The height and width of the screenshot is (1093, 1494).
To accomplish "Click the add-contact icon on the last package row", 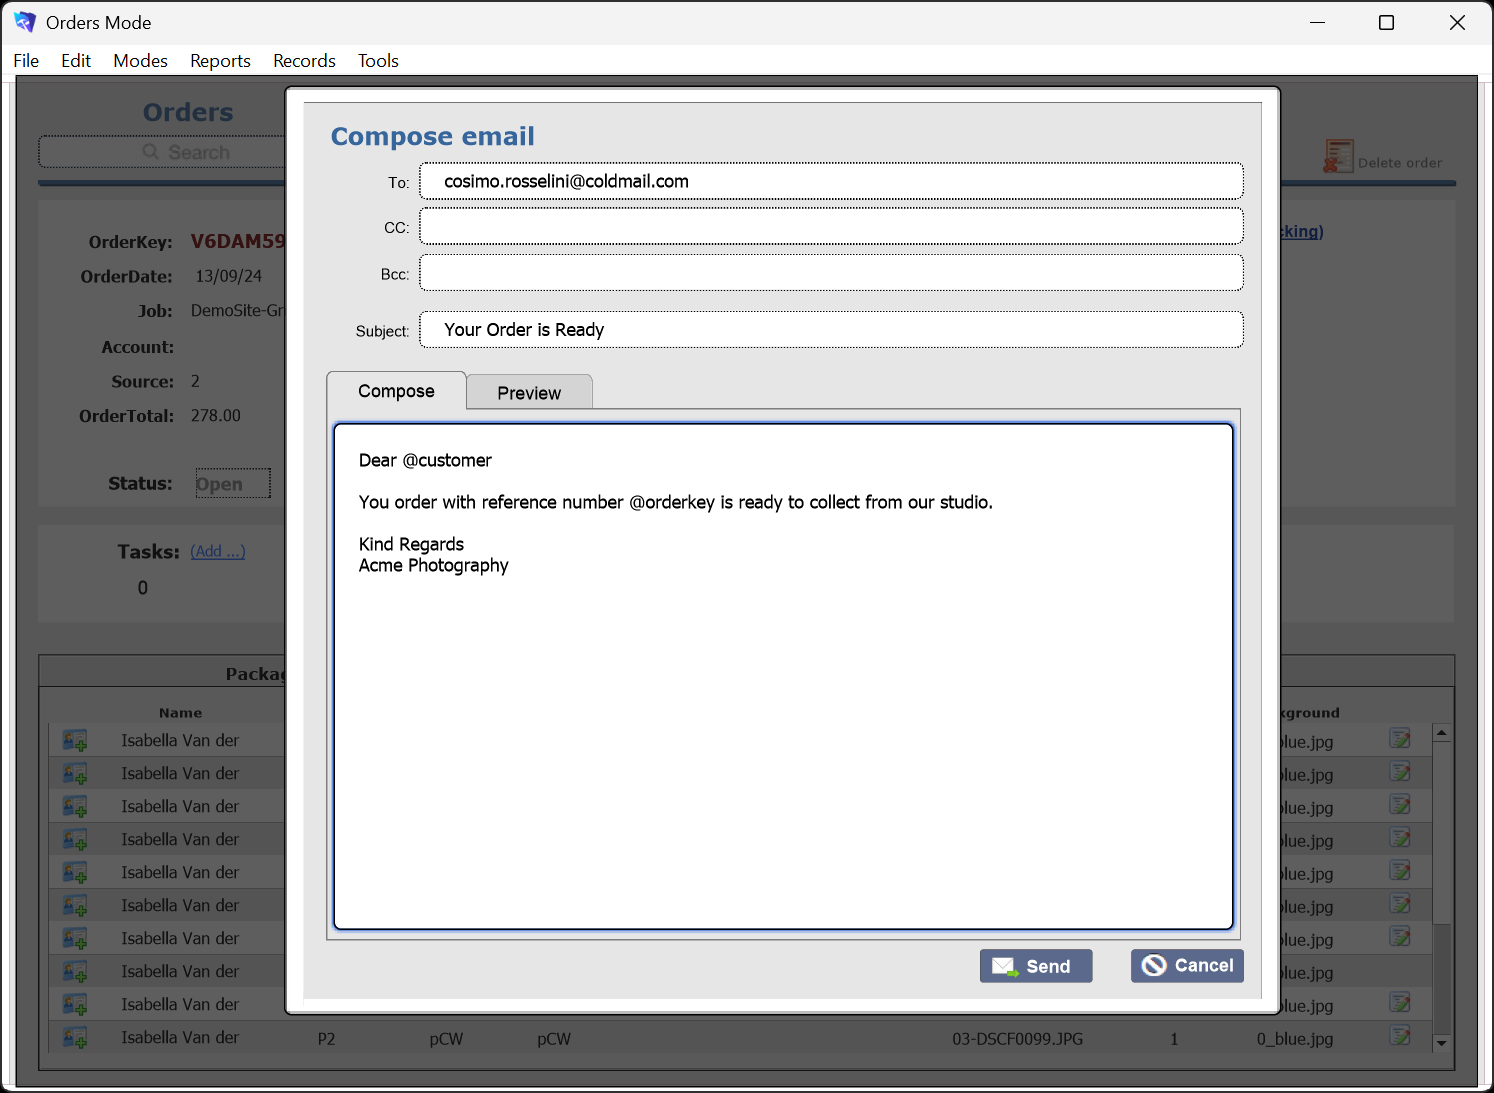I will 74,1037.
